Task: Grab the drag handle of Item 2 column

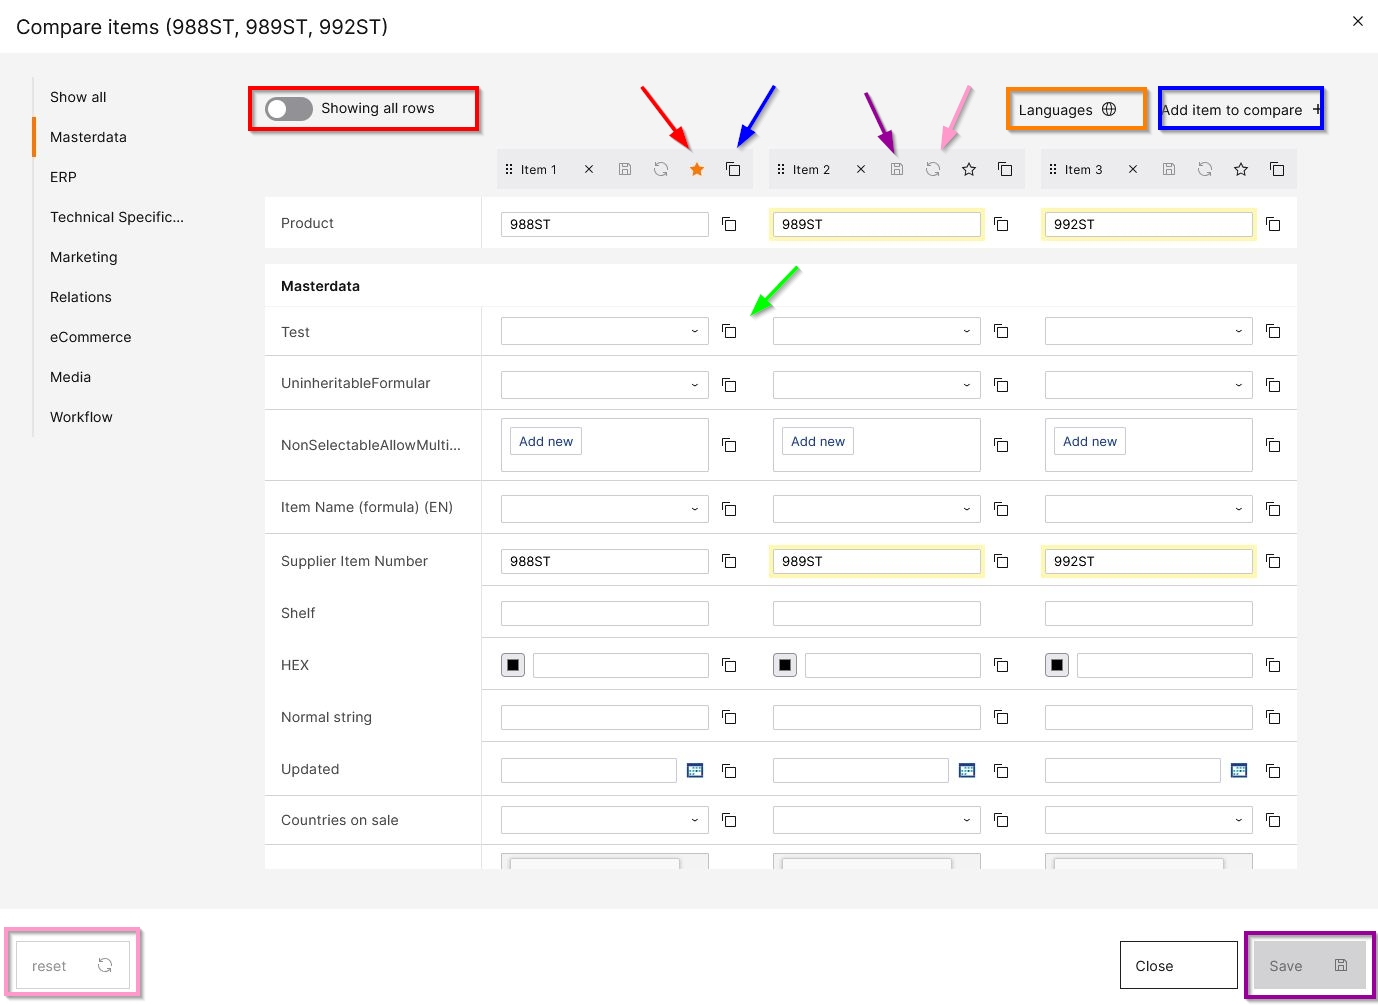Action: tap(781, 170)
